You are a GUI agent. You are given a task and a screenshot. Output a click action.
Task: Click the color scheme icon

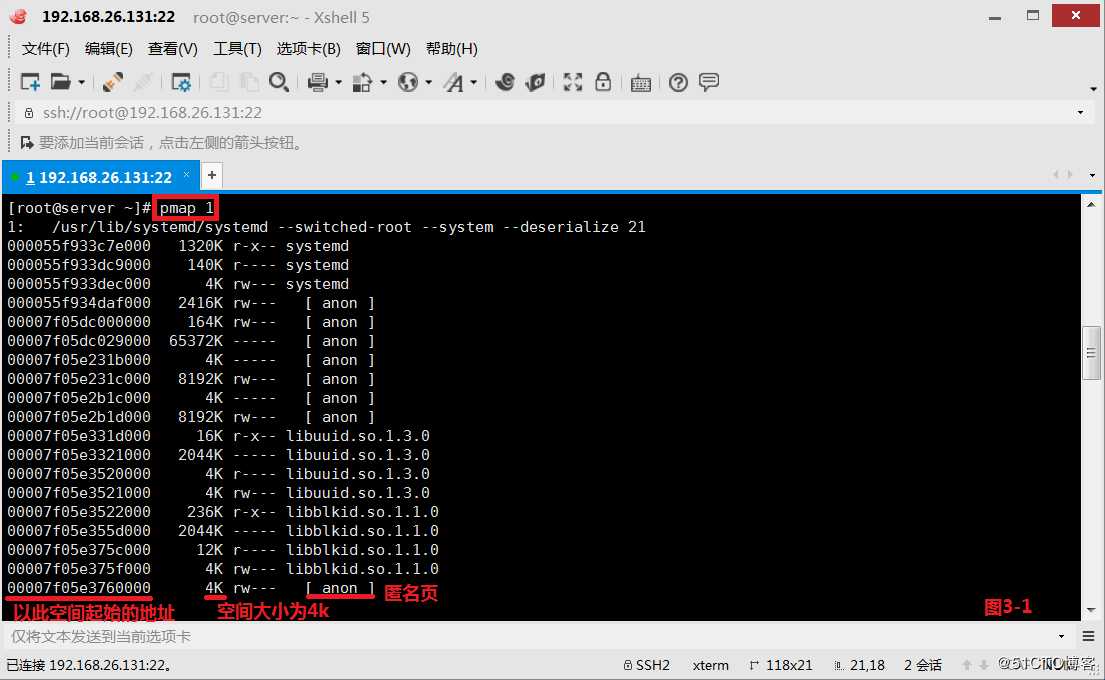click(362, 82)
